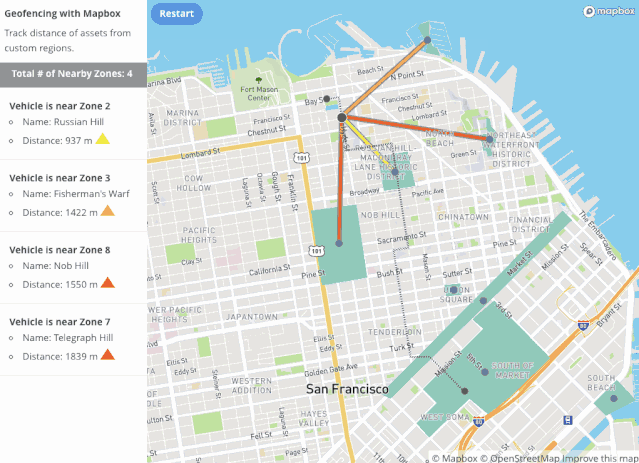
Task: Click the blue transit station icon near South Beach
Action: (568, 420)
